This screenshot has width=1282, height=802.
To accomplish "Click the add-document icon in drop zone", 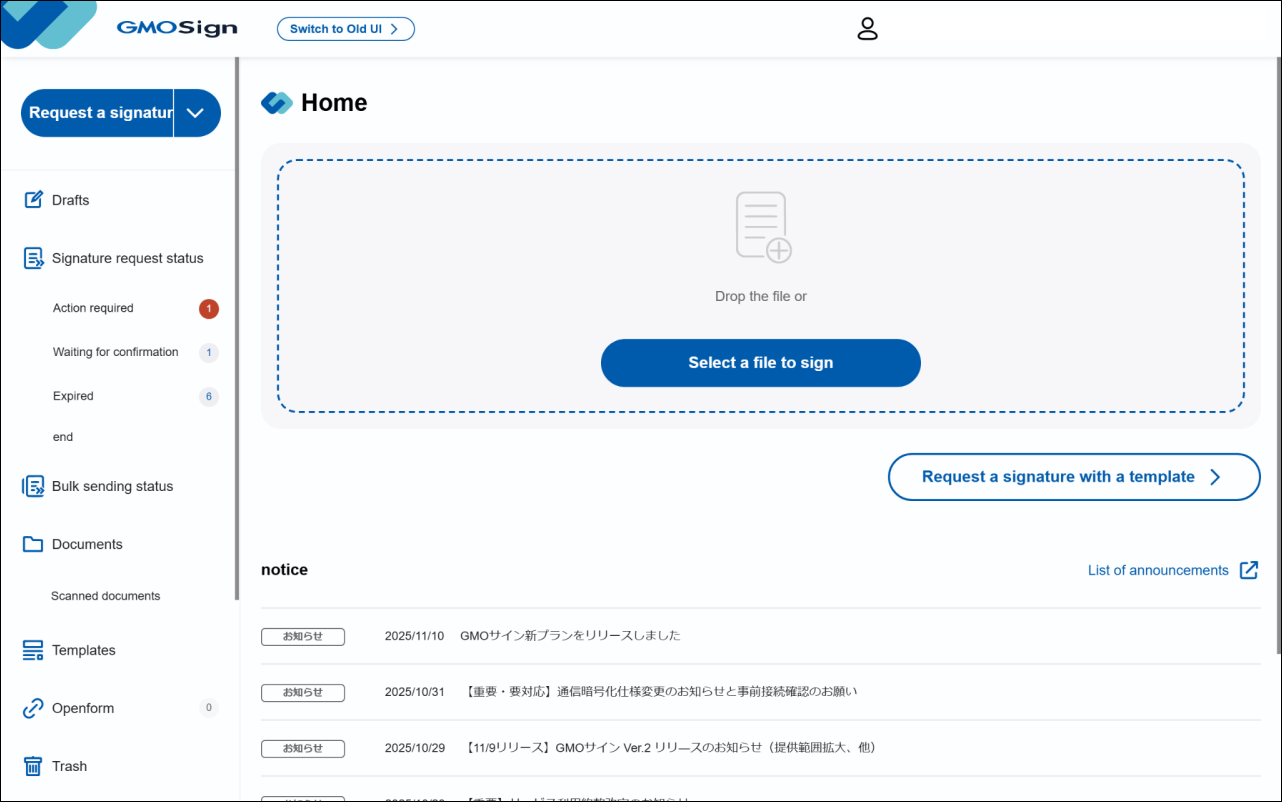I will pyautogui.click(x=763, y=227).
